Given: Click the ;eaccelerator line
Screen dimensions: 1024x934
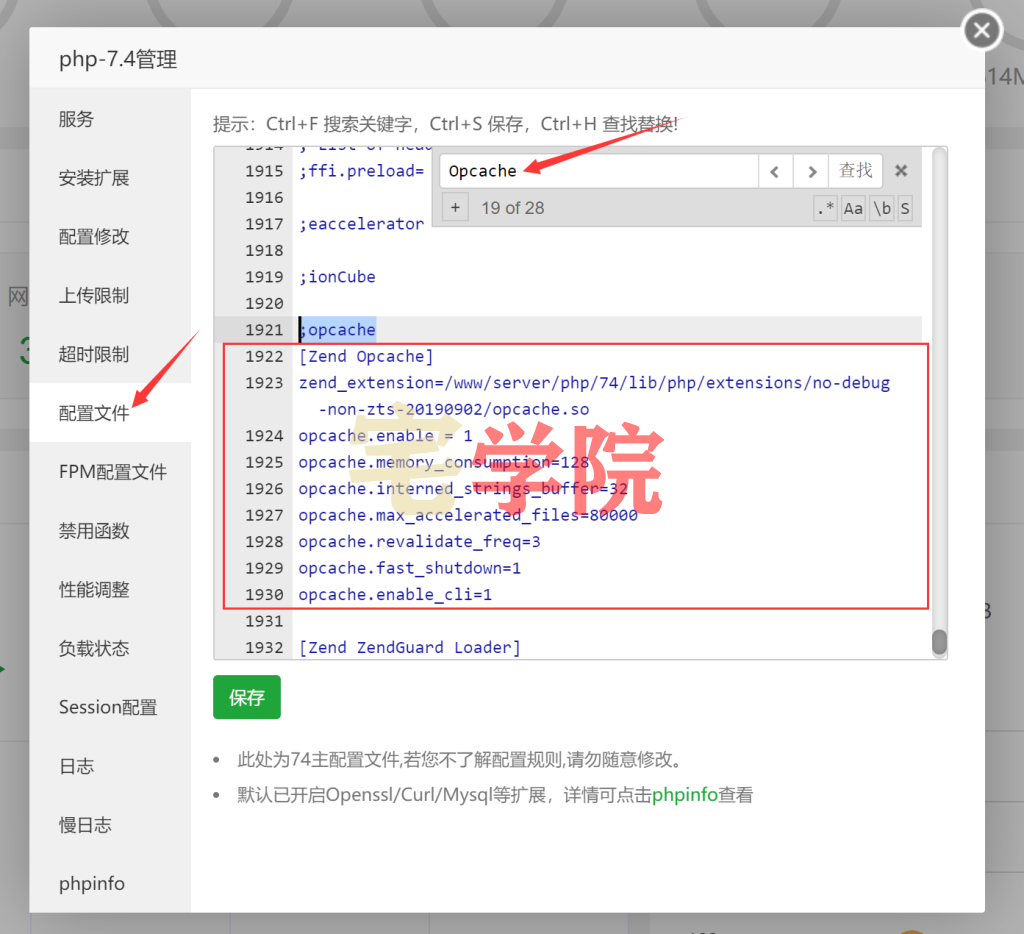Looking at the screenshot, I should (362, 224).
